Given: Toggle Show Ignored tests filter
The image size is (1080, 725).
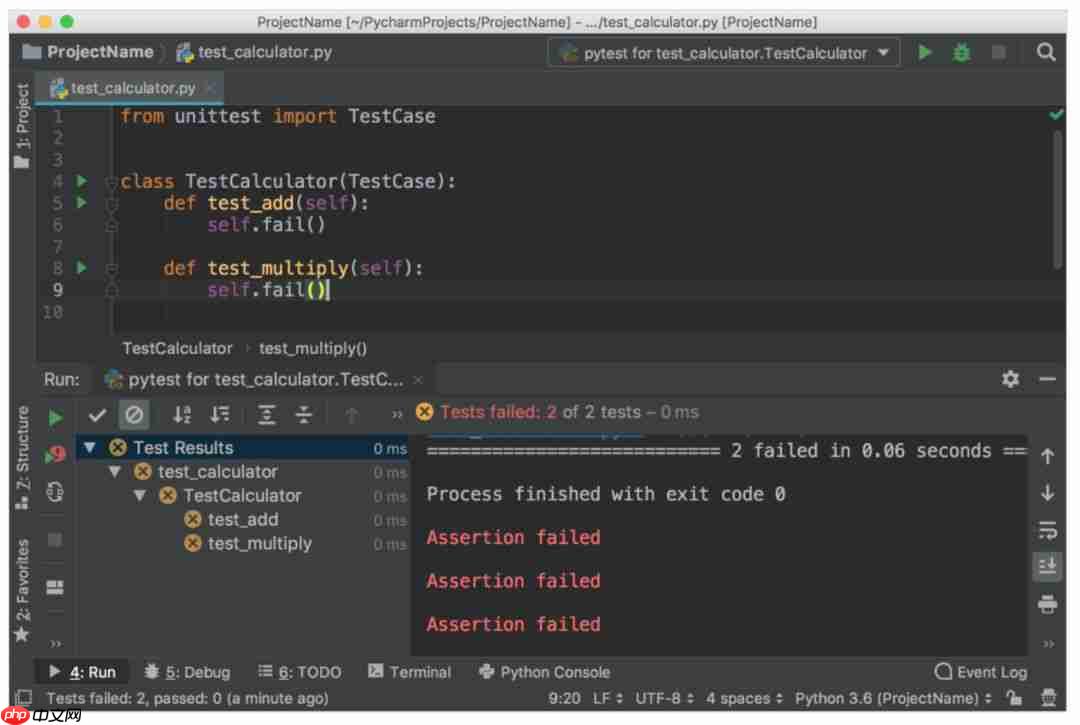Looking at the screenshot, I should pos(133,414).
